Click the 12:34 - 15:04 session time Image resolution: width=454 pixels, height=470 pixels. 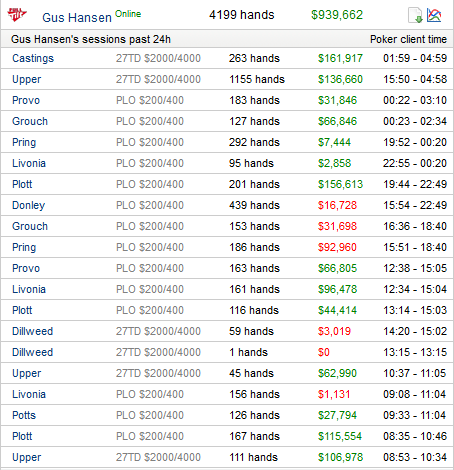tap(415, 289)
